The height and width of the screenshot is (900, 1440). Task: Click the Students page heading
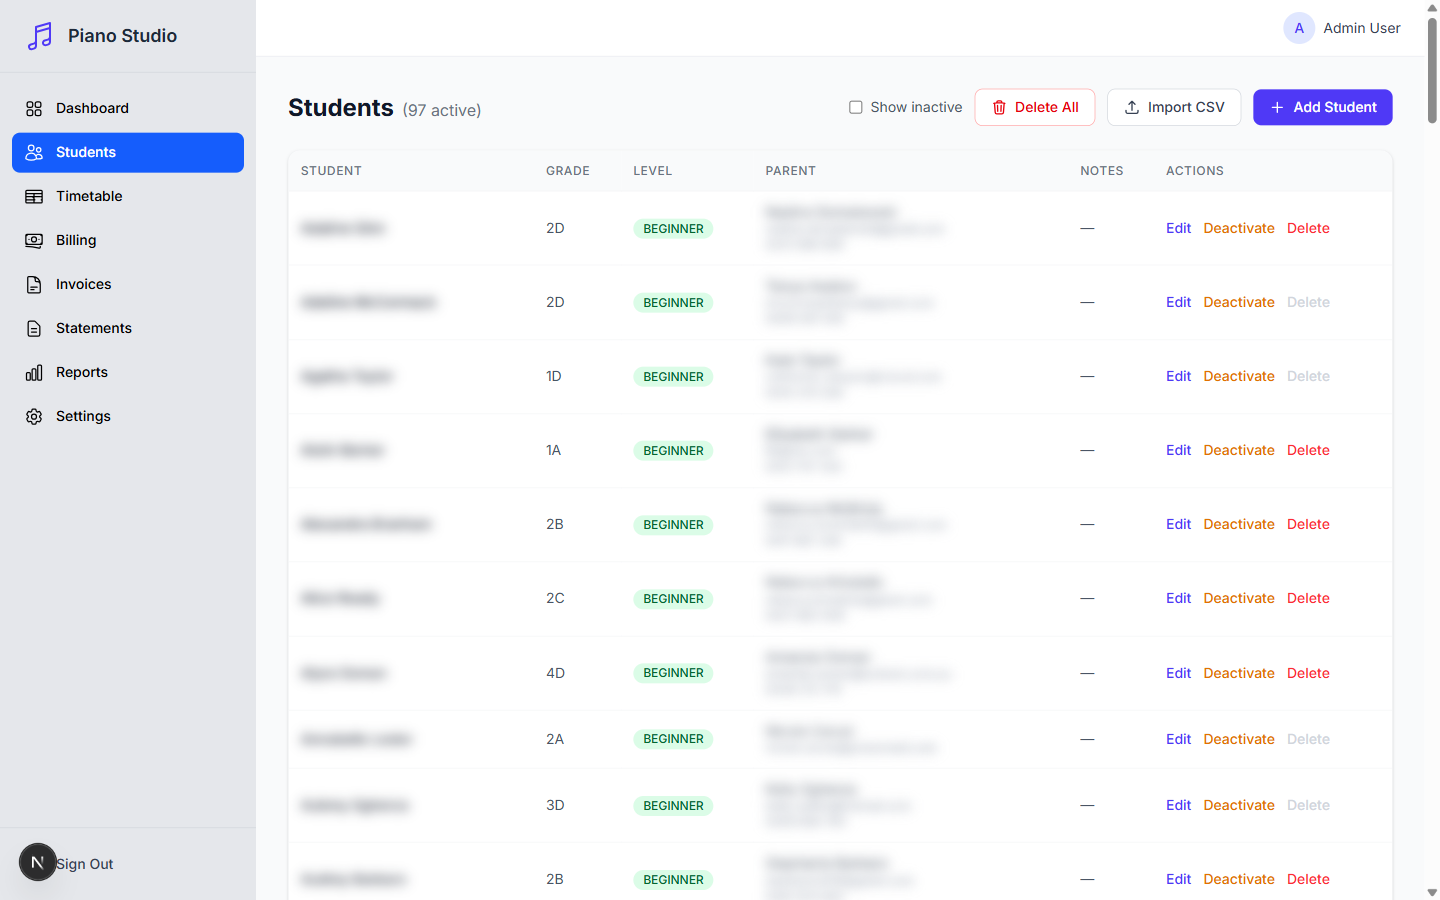[341, 107]
